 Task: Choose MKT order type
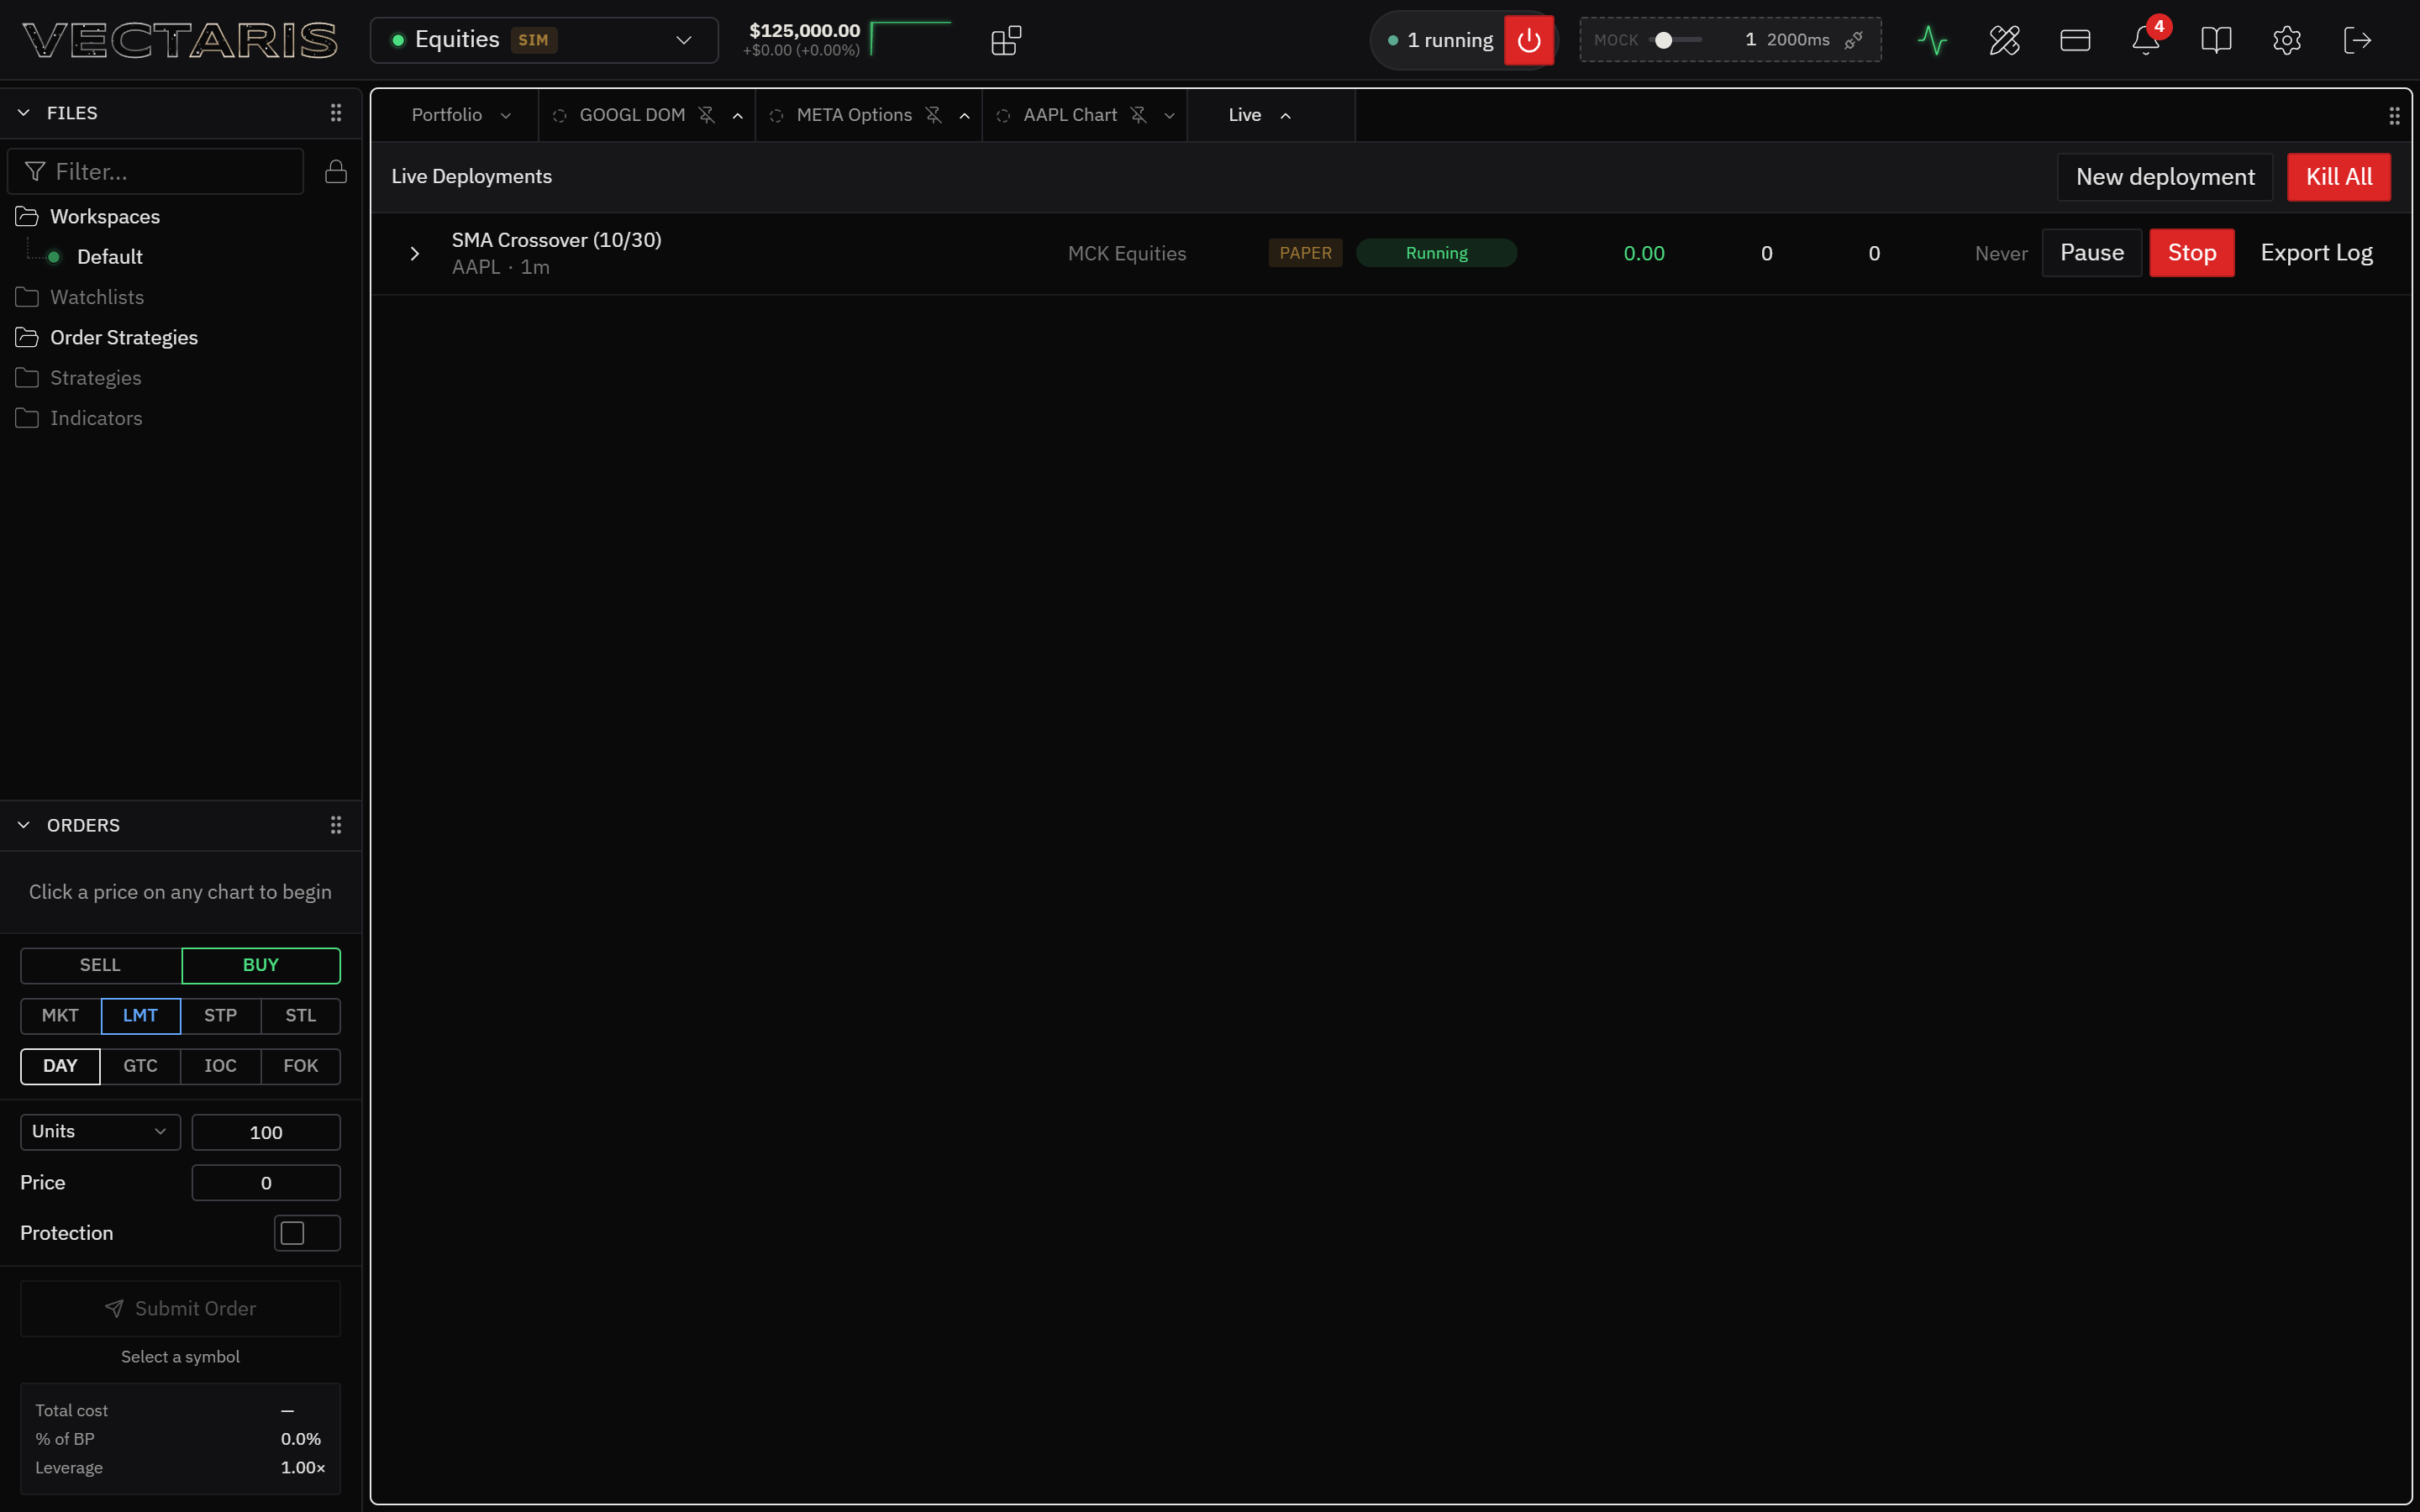point(60,1015)
